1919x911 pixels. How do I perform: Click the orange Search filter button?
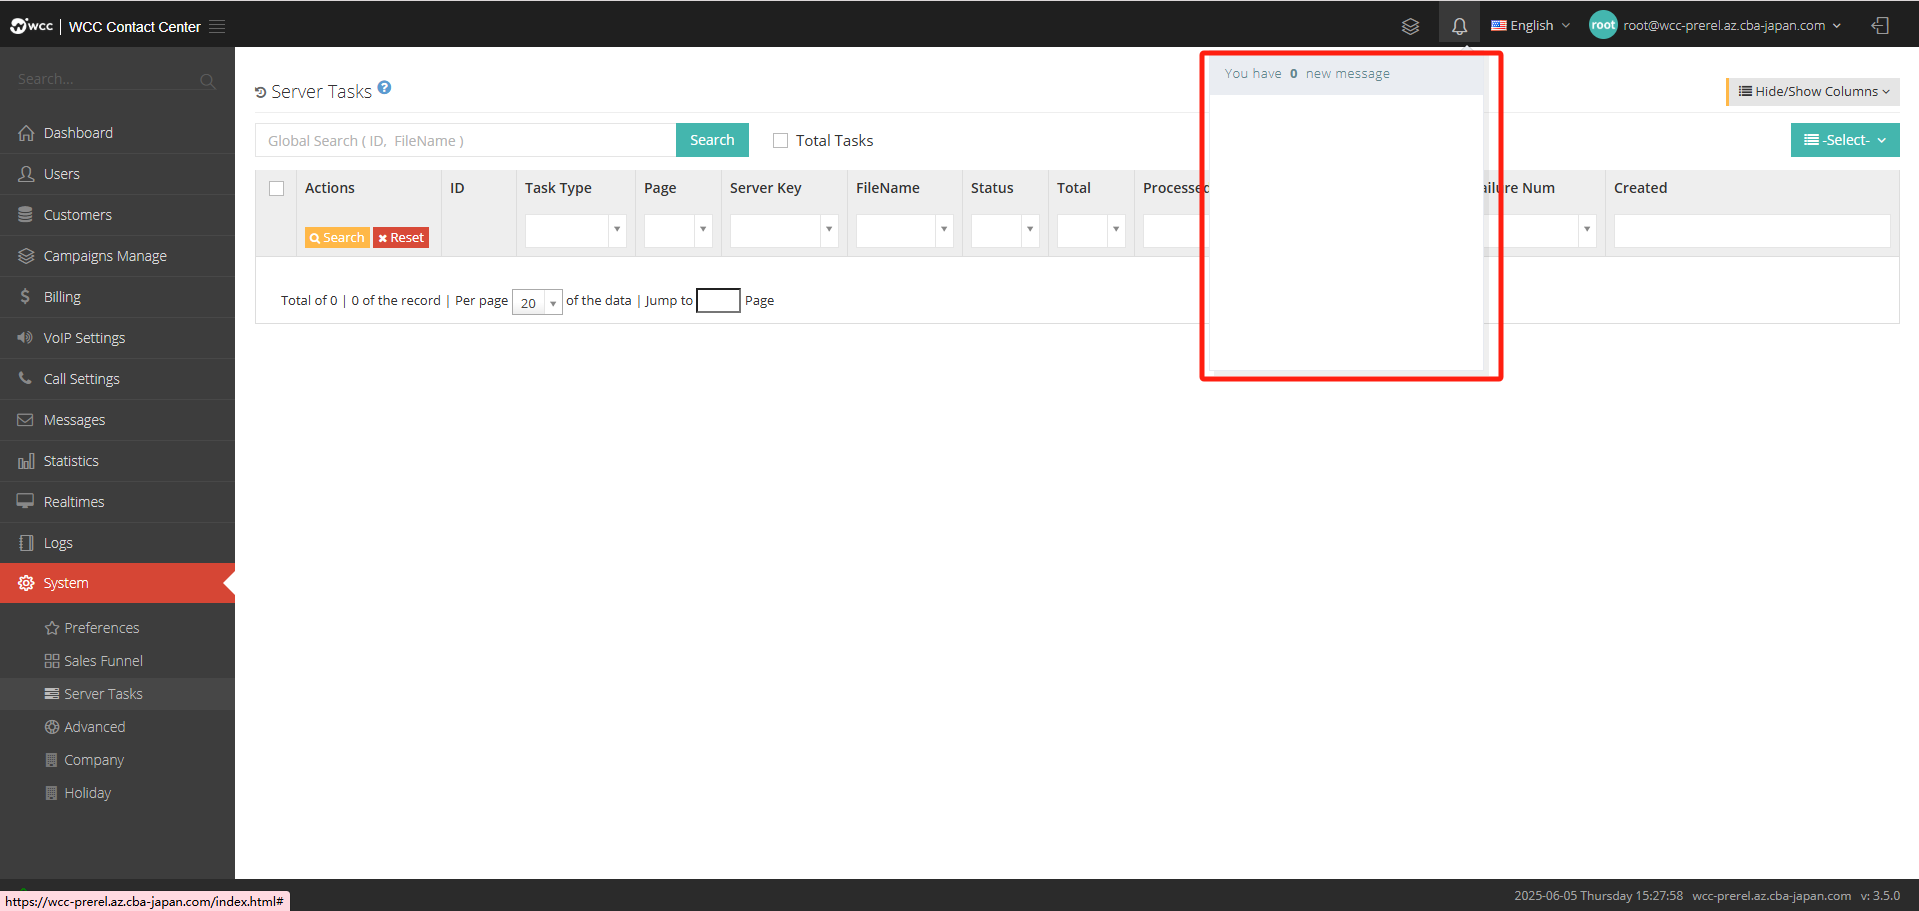pos(337,238)
